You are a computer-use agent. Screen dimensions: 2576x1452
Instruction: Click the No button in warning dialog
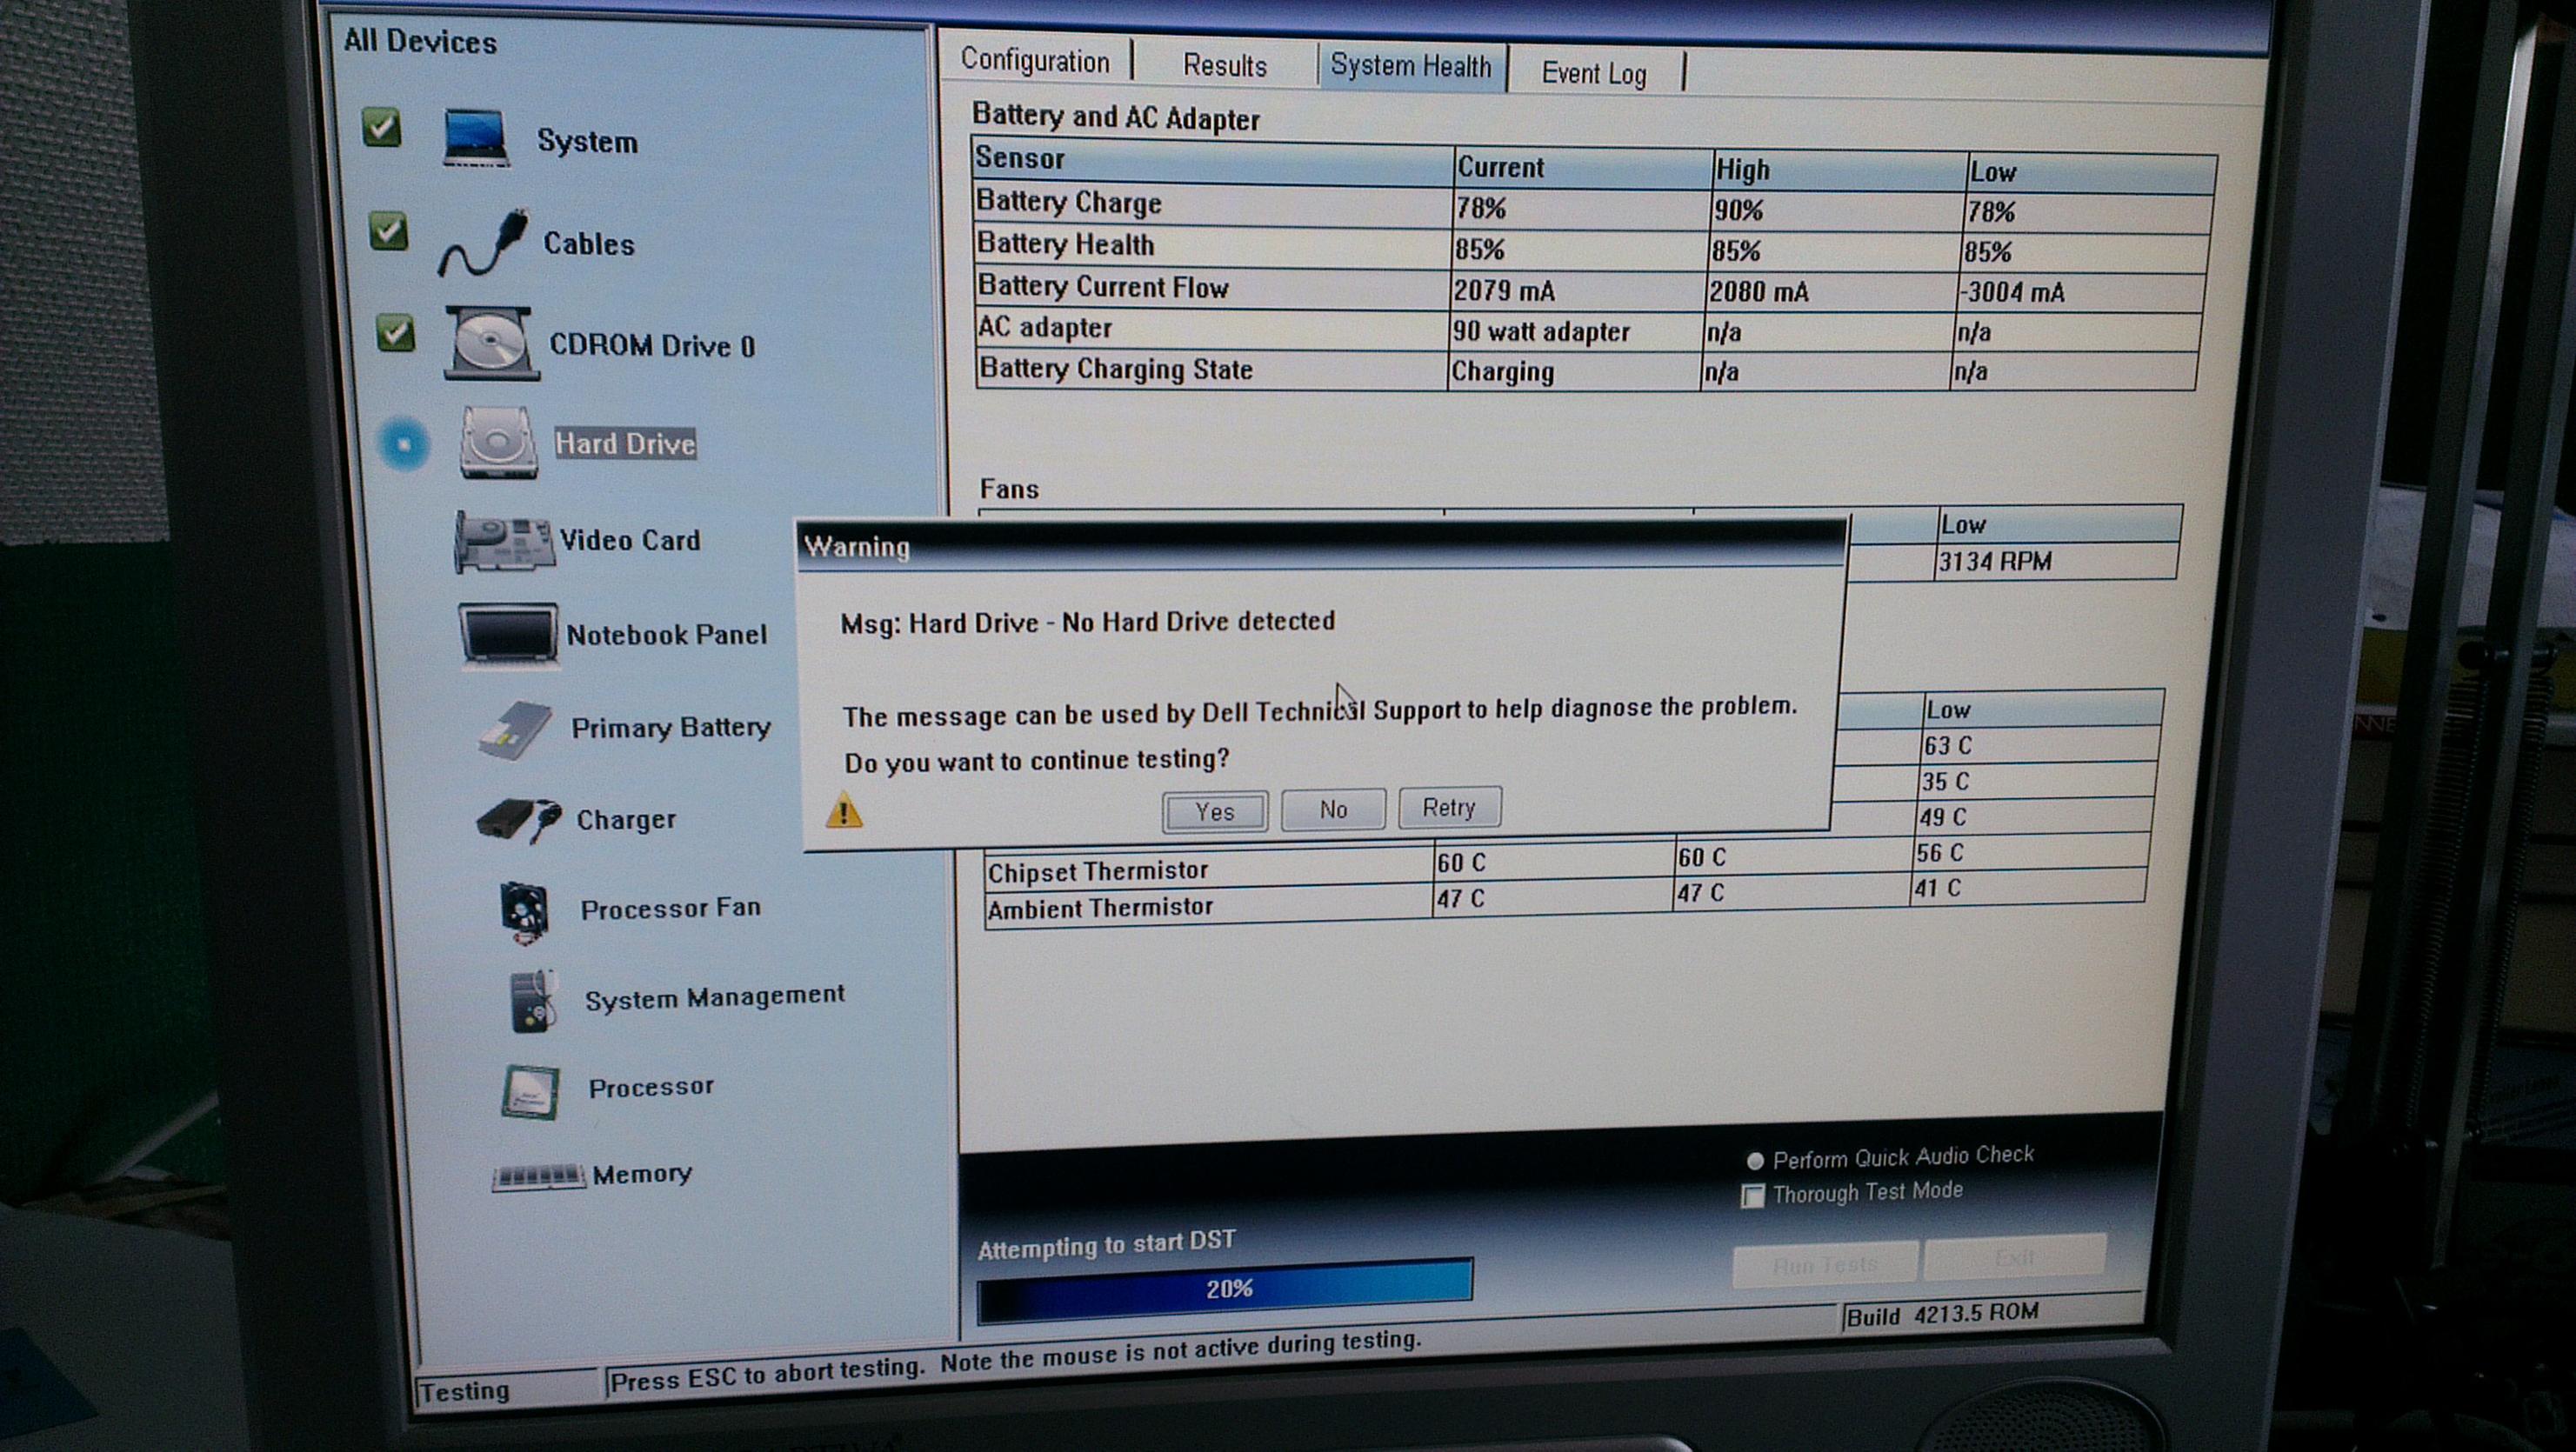pos(1332,809)
